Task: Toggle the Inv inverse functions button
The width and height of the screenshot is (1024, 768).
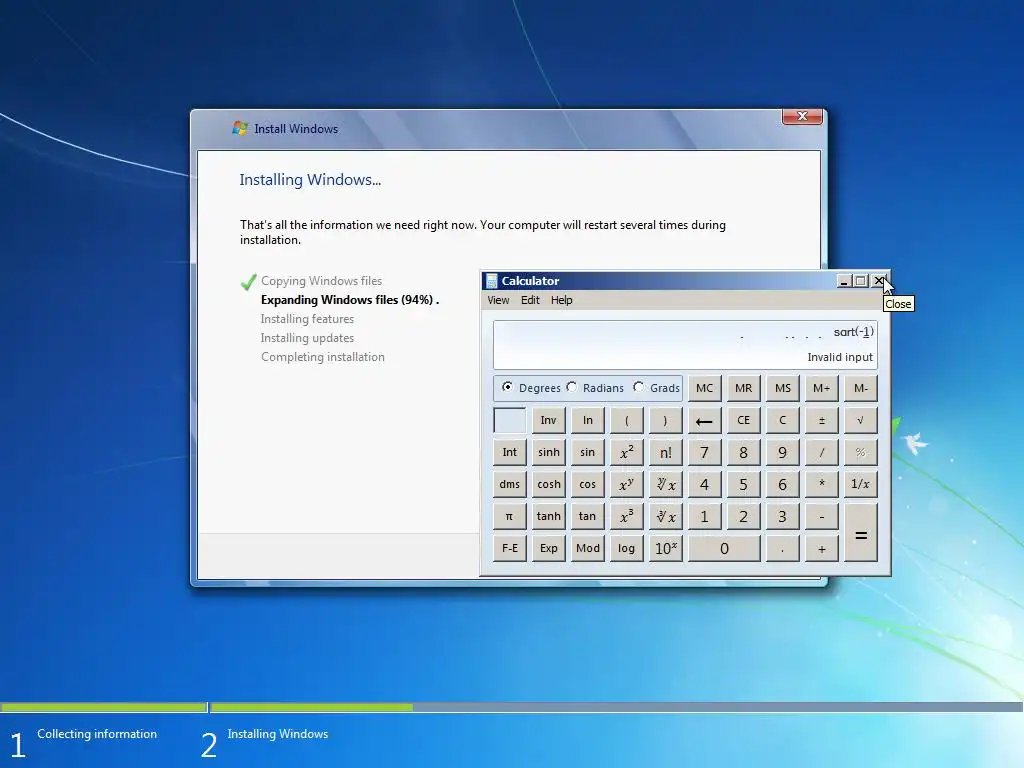Action: [x=549, y=421]
